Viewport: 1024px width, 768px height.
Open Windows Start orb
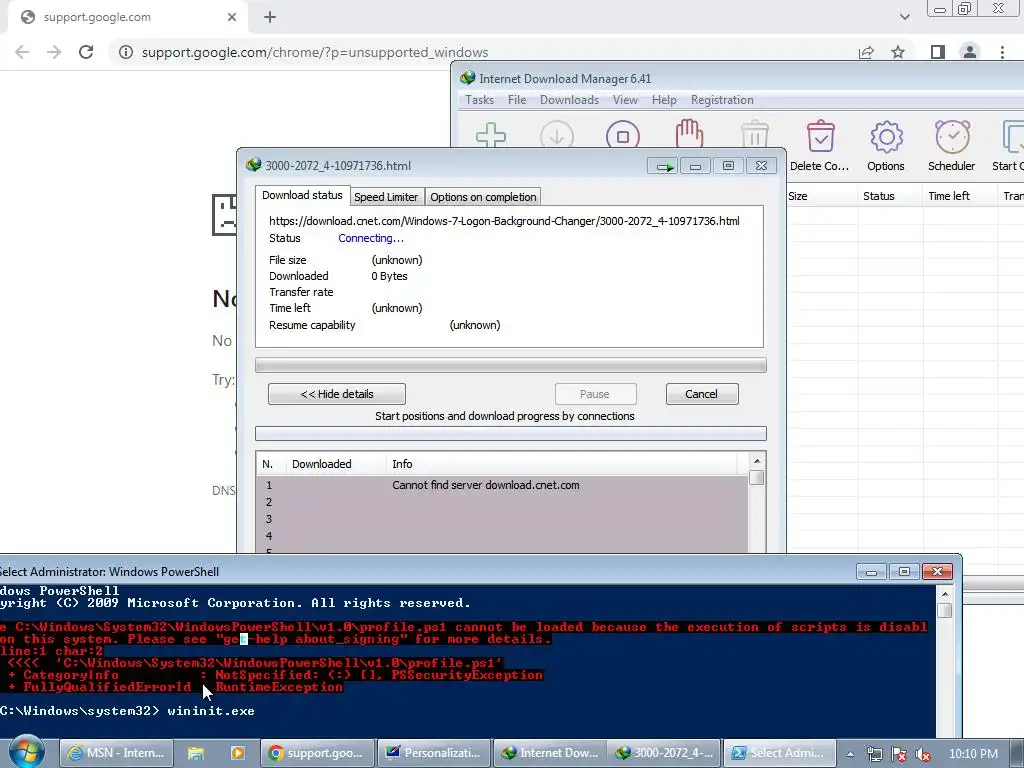click(x=26, y=751)
